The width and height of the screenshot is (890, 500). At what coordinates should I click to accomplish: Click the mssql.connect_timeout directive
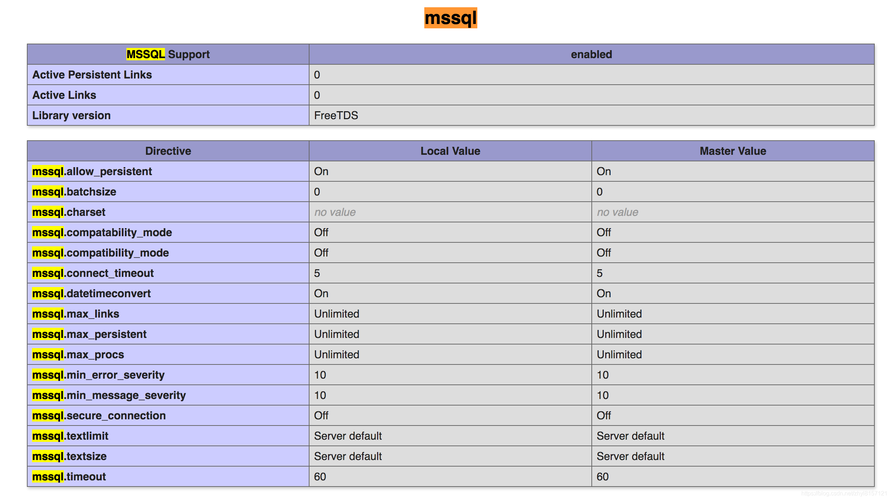(93, 274)
